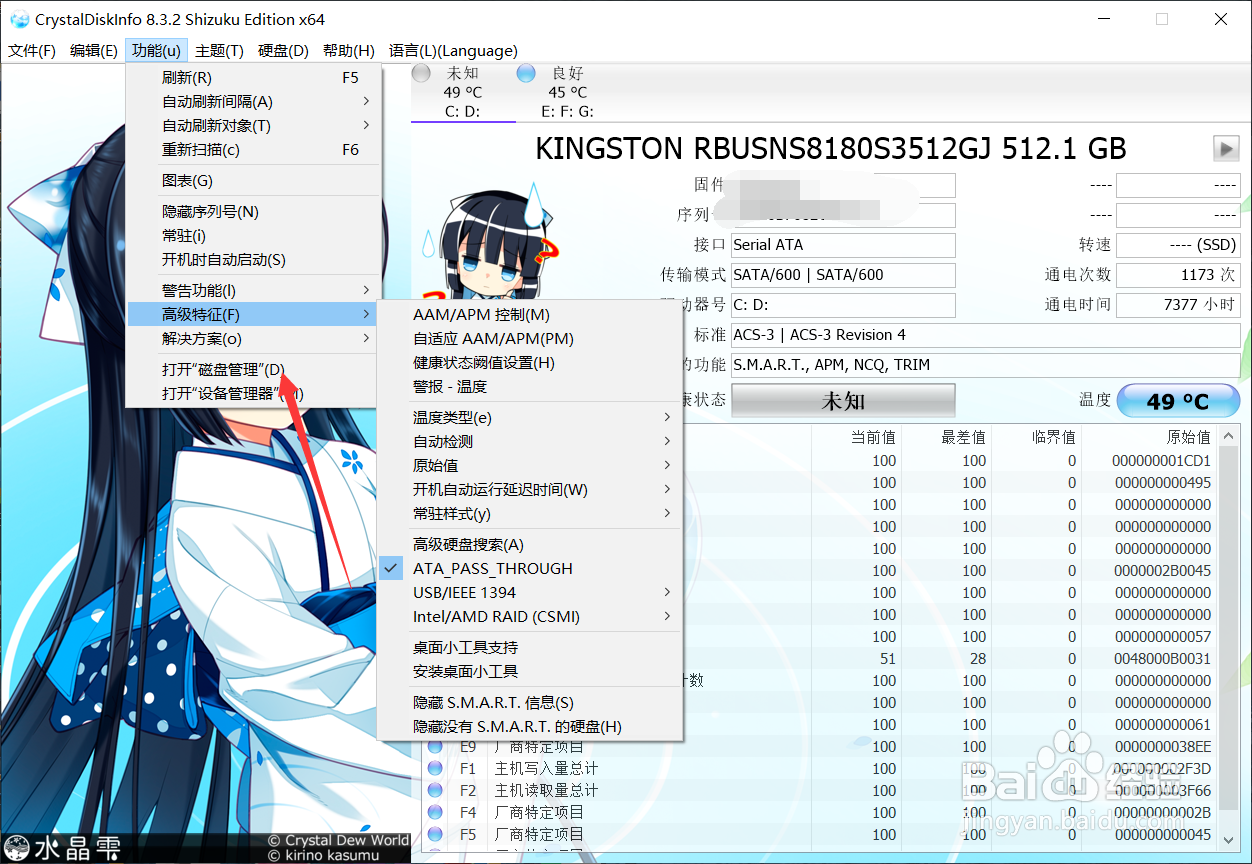Select the highlighted 高级特征(F) item
Image resolution: width=1252 pixels, height=864 pixels.
click(254, 315)
